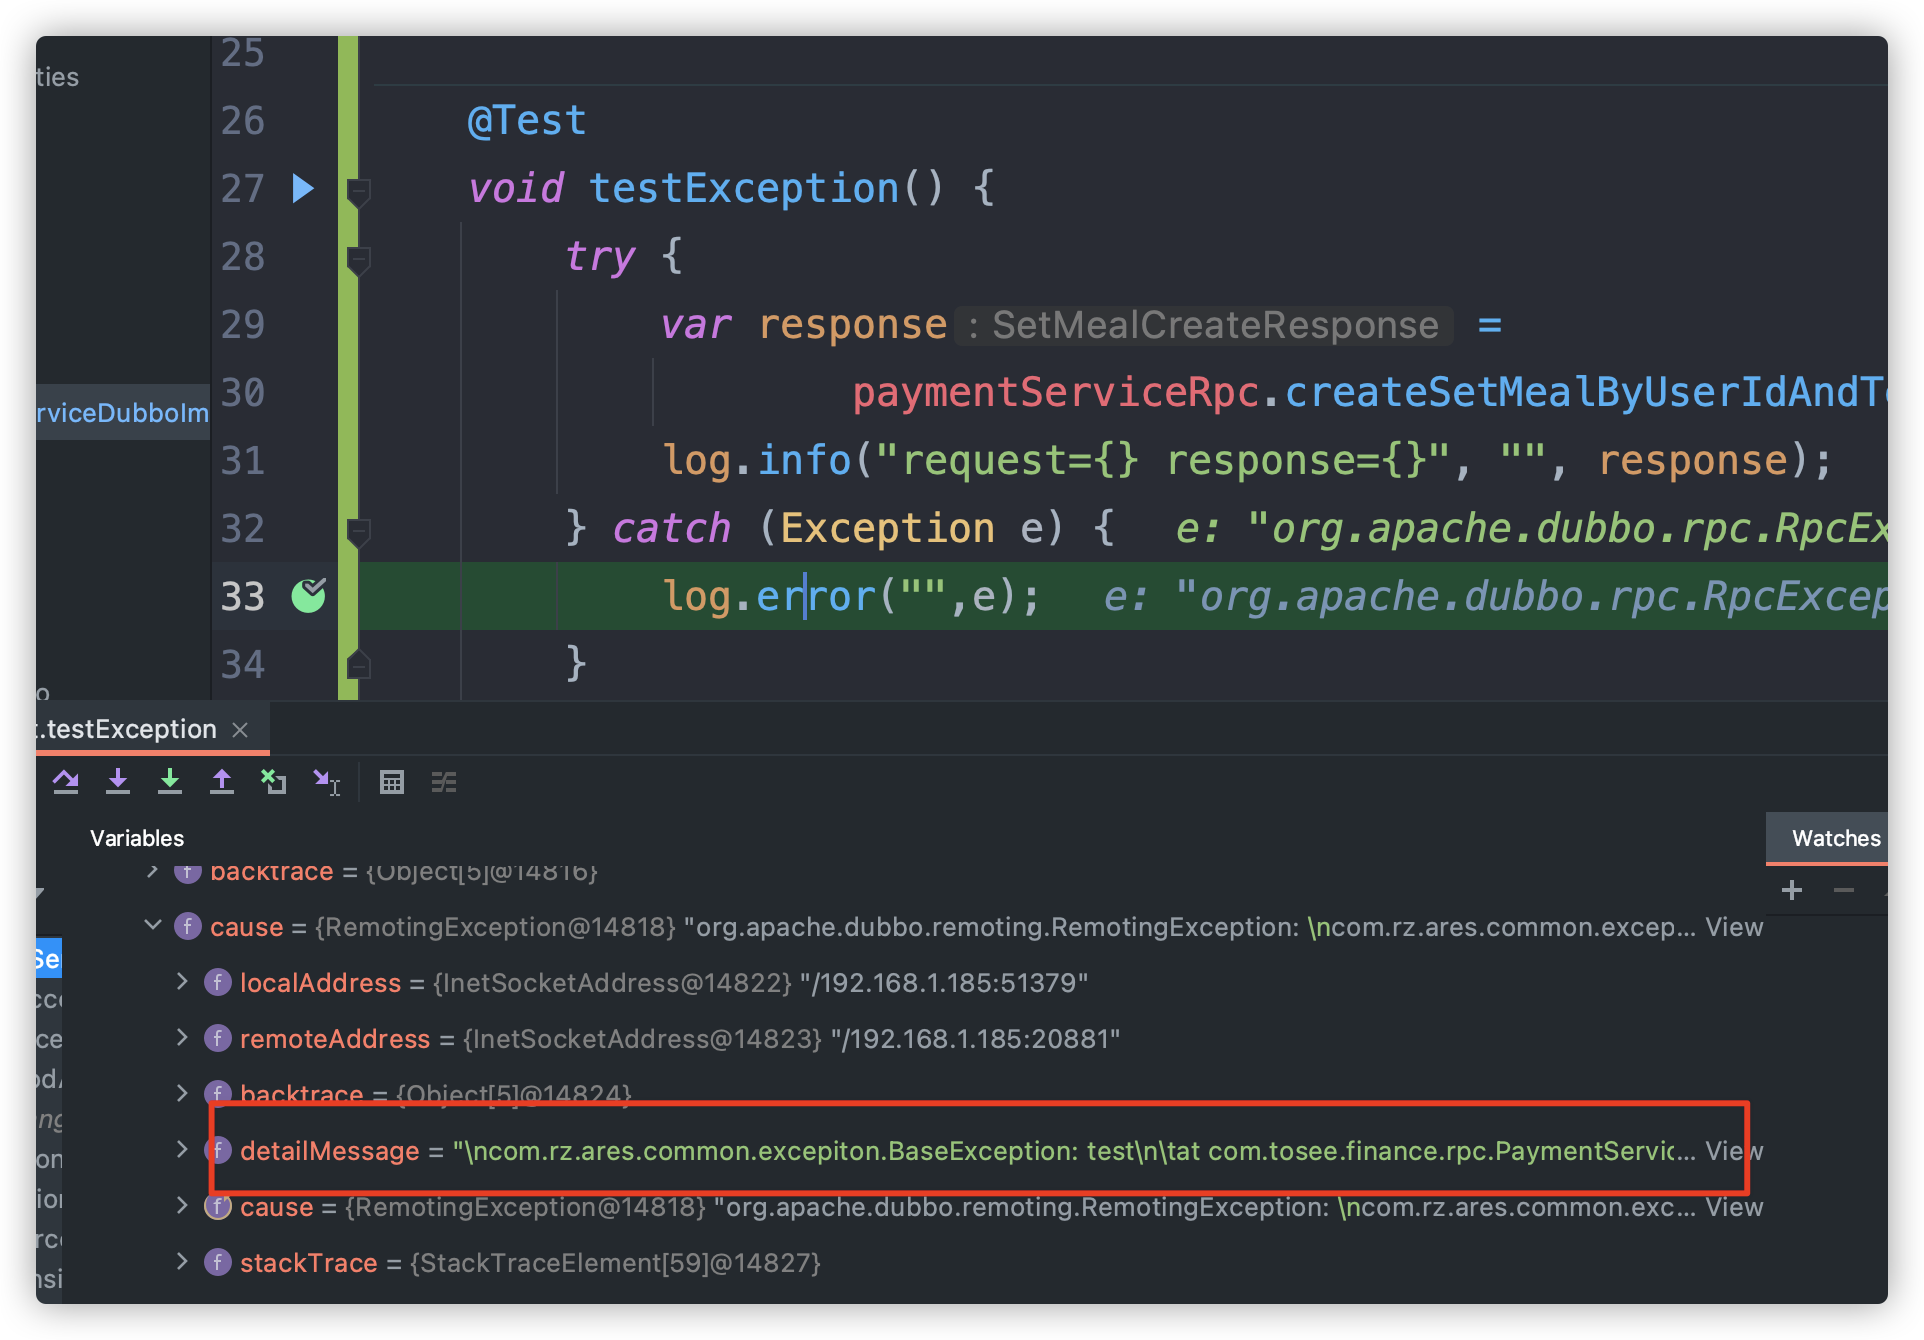The height and width of the screenshot is (1340, 1924).
Task: Click the Step Over debugger icon
Action: point(66,782)
